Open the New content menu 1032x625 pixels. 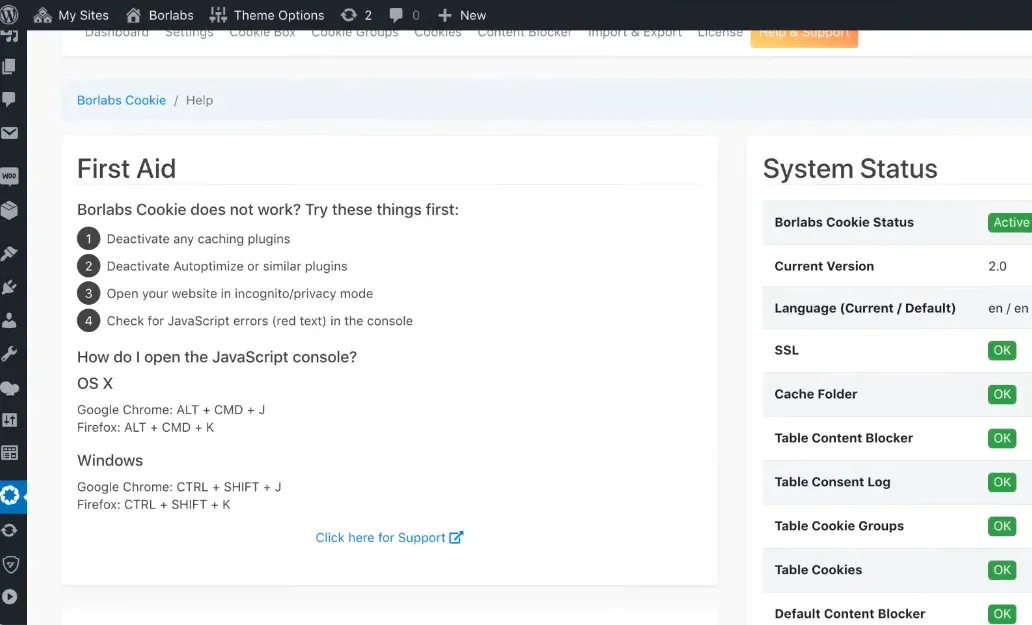coord(462,15)
